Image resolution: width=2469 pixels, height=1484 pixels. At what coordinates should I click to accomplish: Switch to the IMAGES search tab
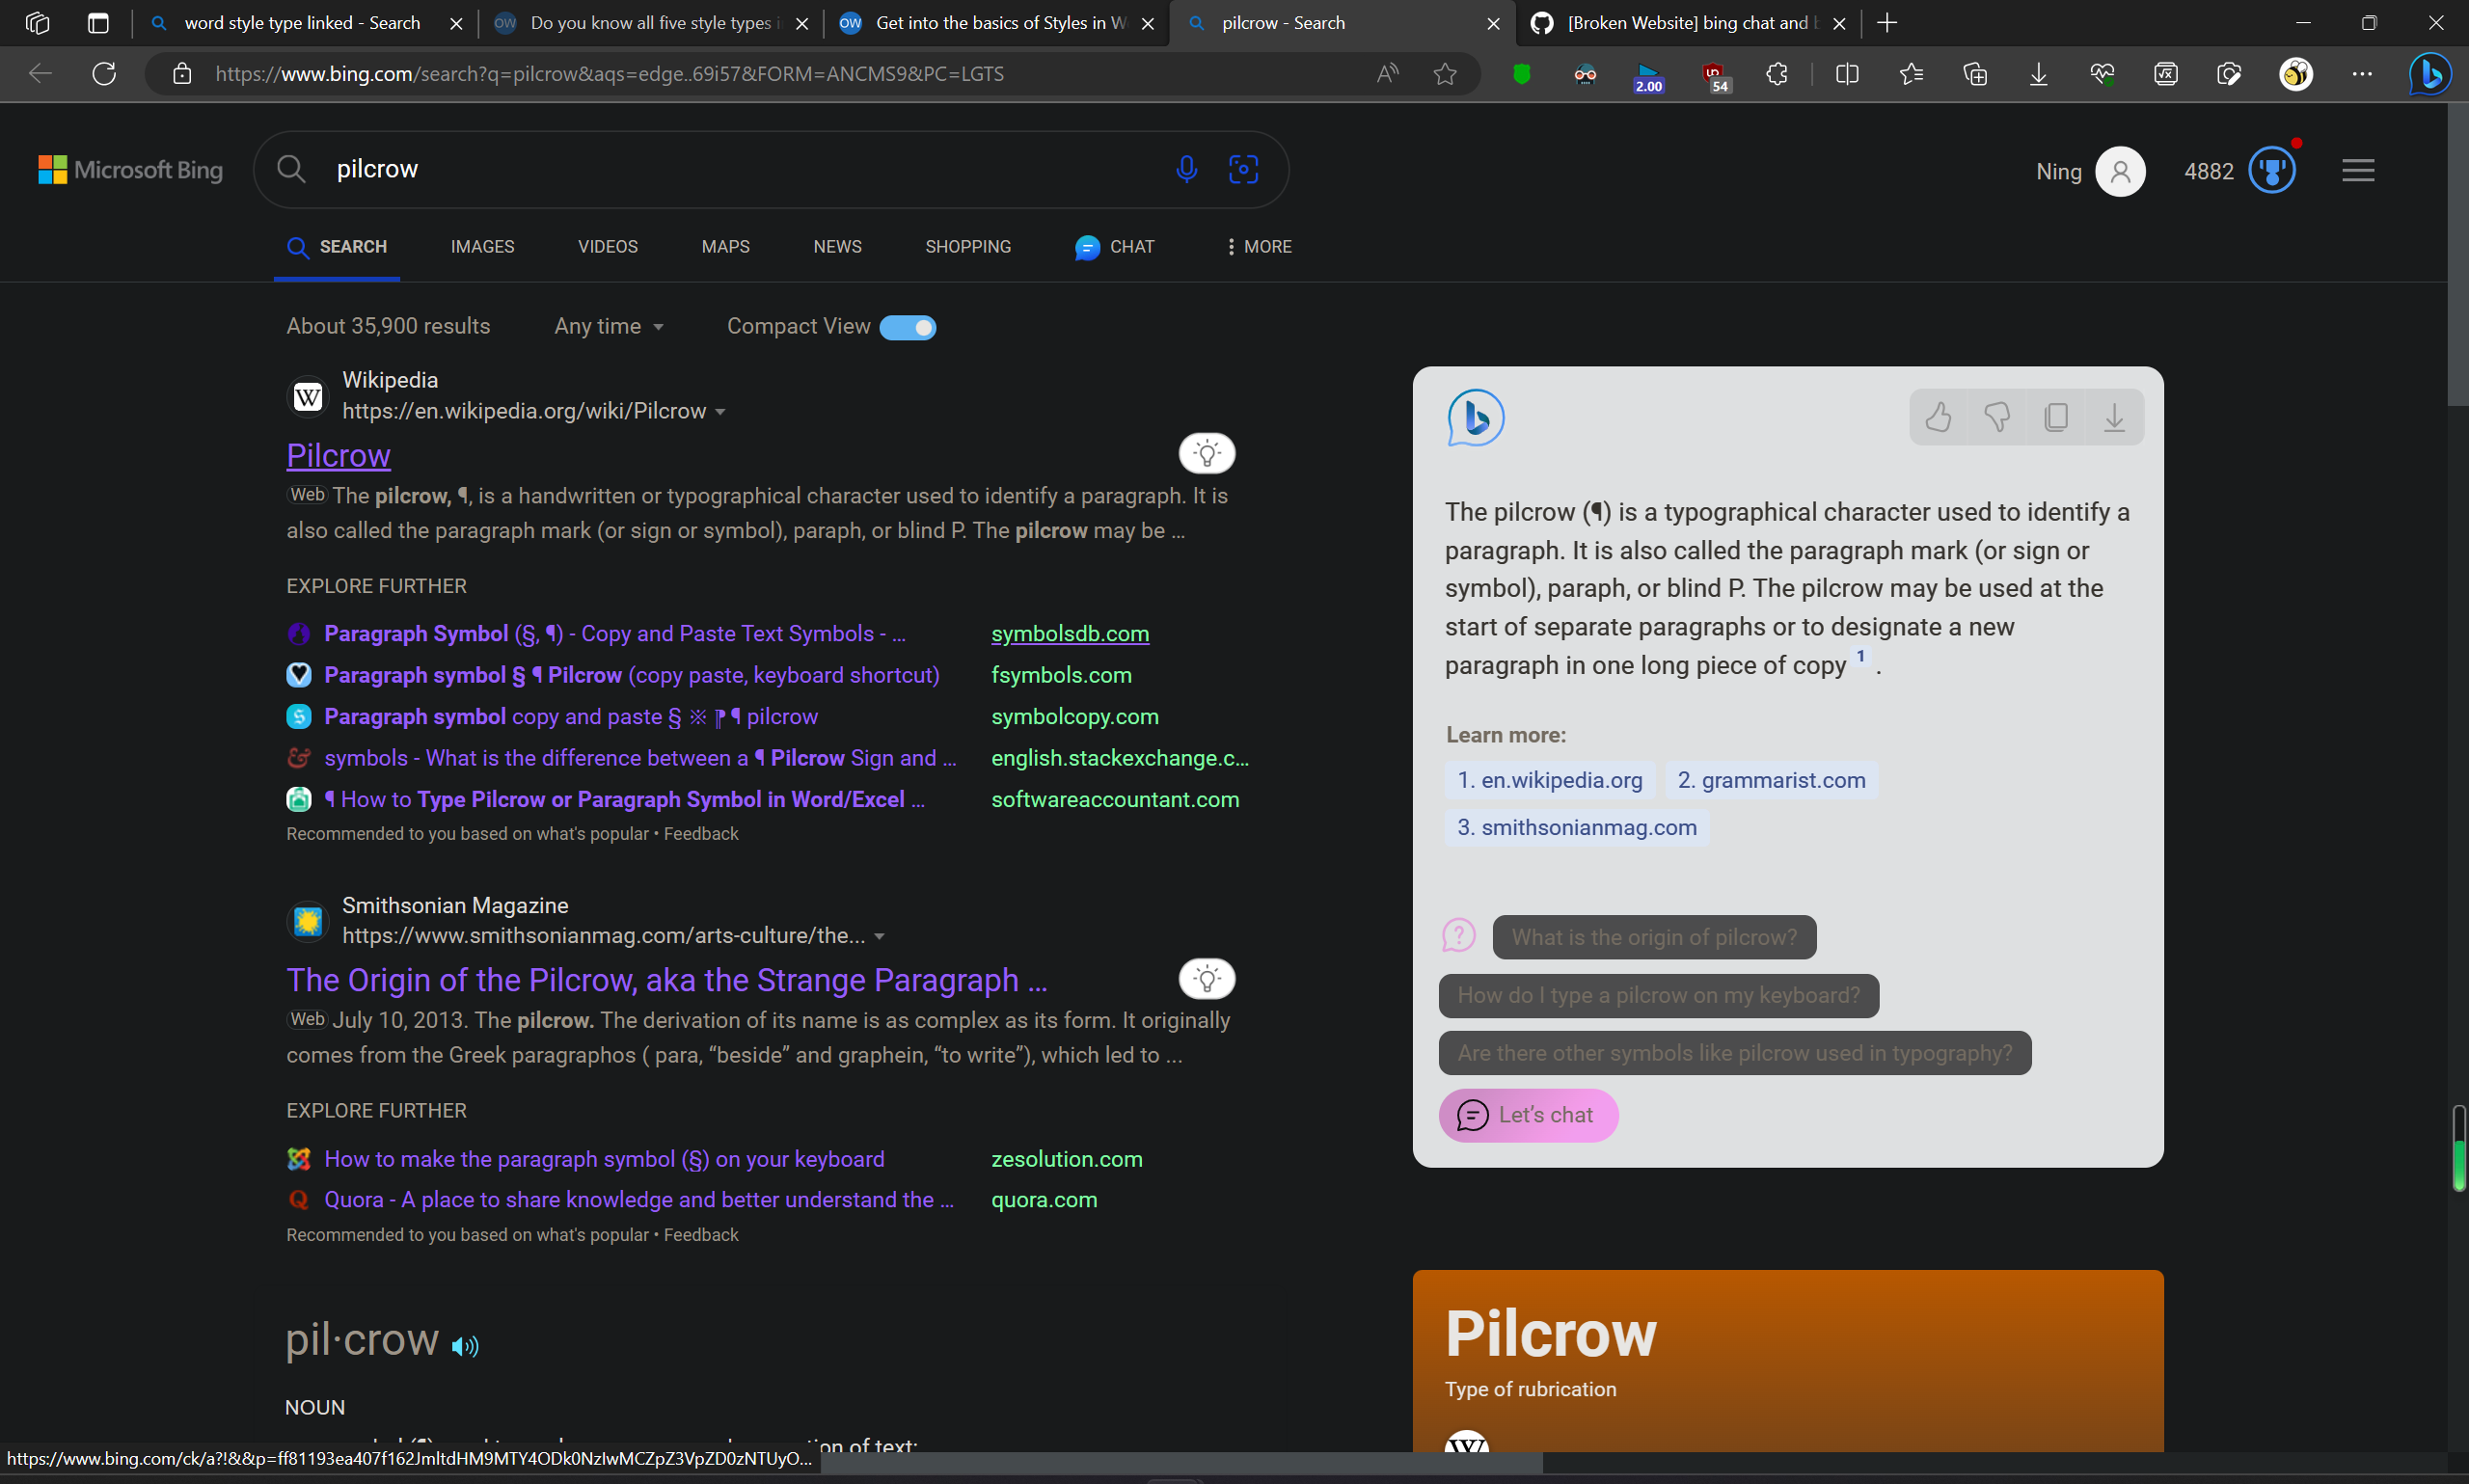pyautogui.click(x=483, y=246)
